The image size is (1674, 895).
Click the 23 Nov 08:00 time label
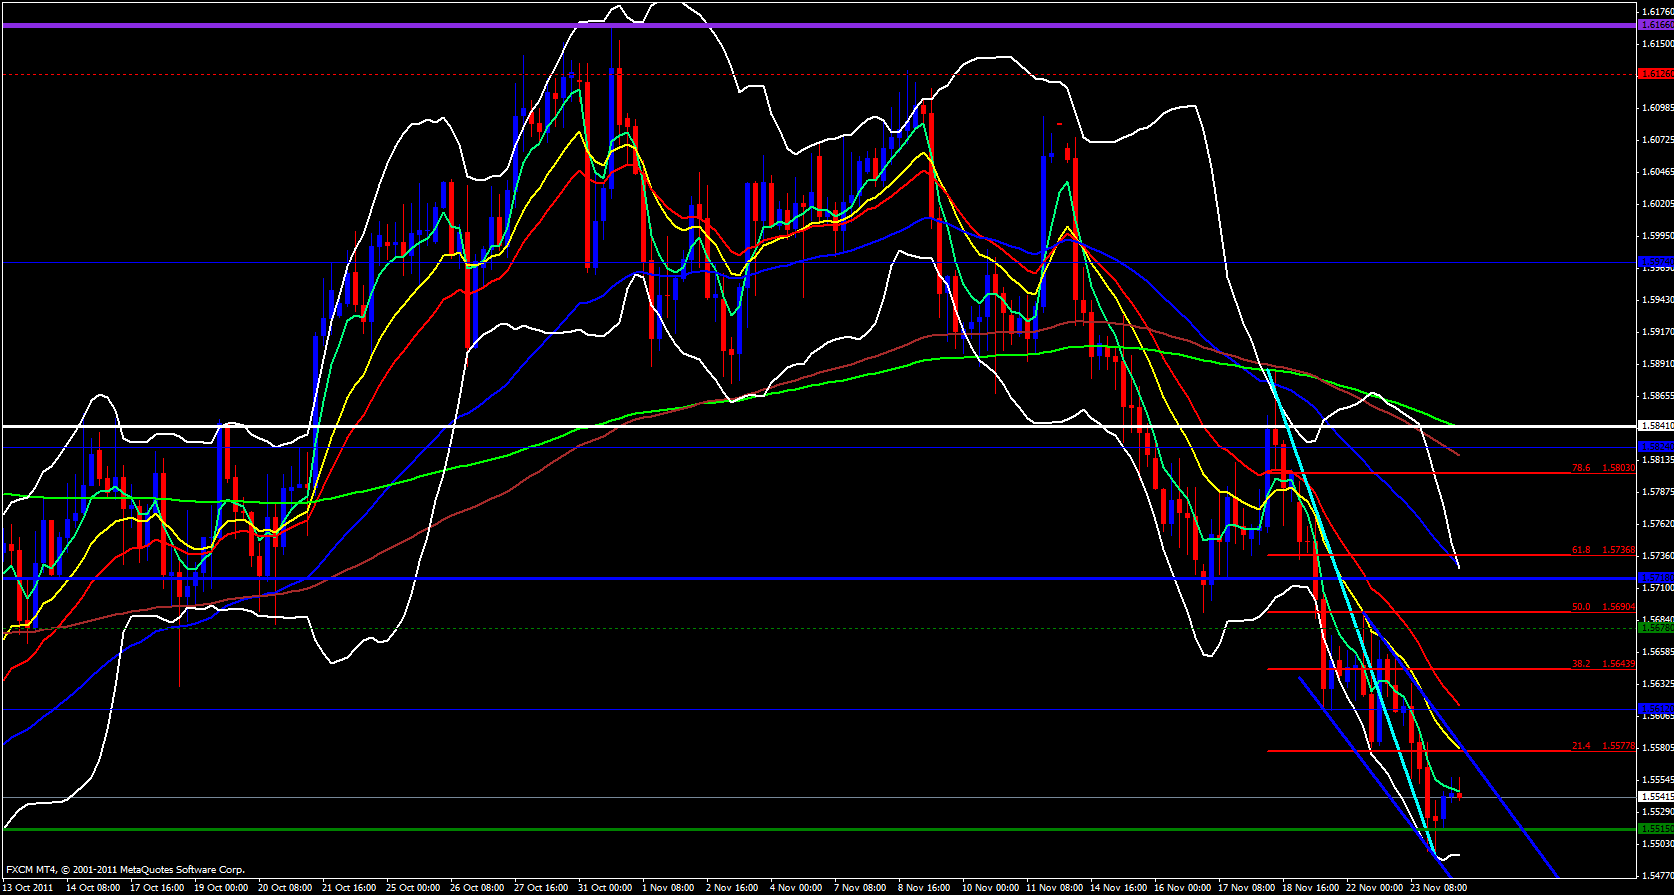[x=1438, y=888]
